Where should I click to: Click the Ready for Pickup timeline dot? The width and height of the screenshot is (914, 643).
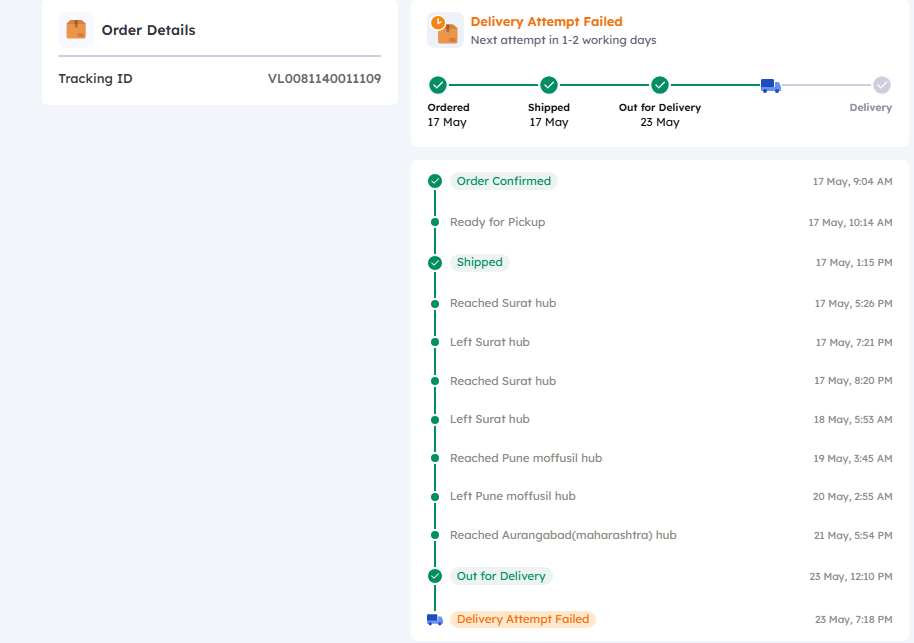(x=435, y=222)
